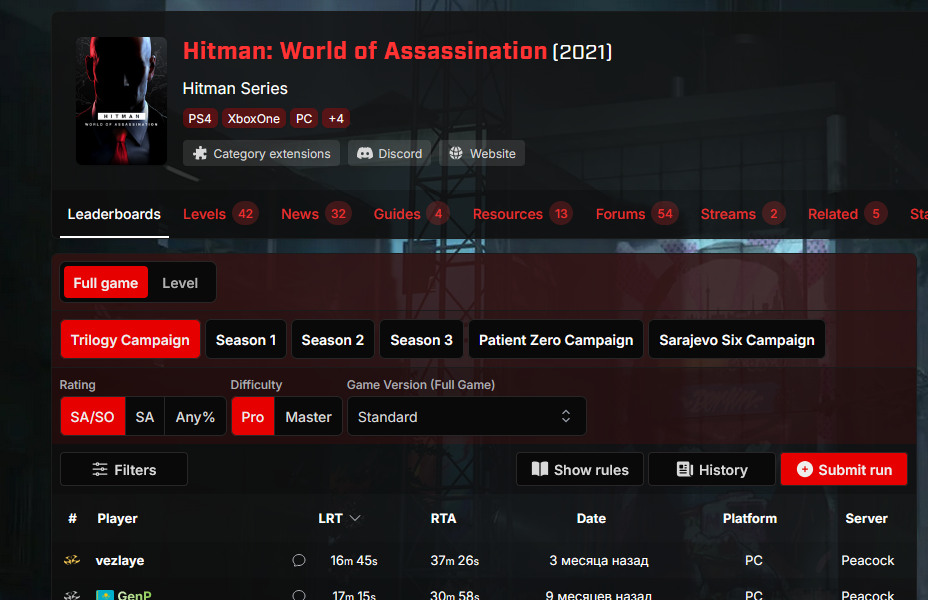Click the History button
The image size is (928, 600).
(x=712, y=469)
